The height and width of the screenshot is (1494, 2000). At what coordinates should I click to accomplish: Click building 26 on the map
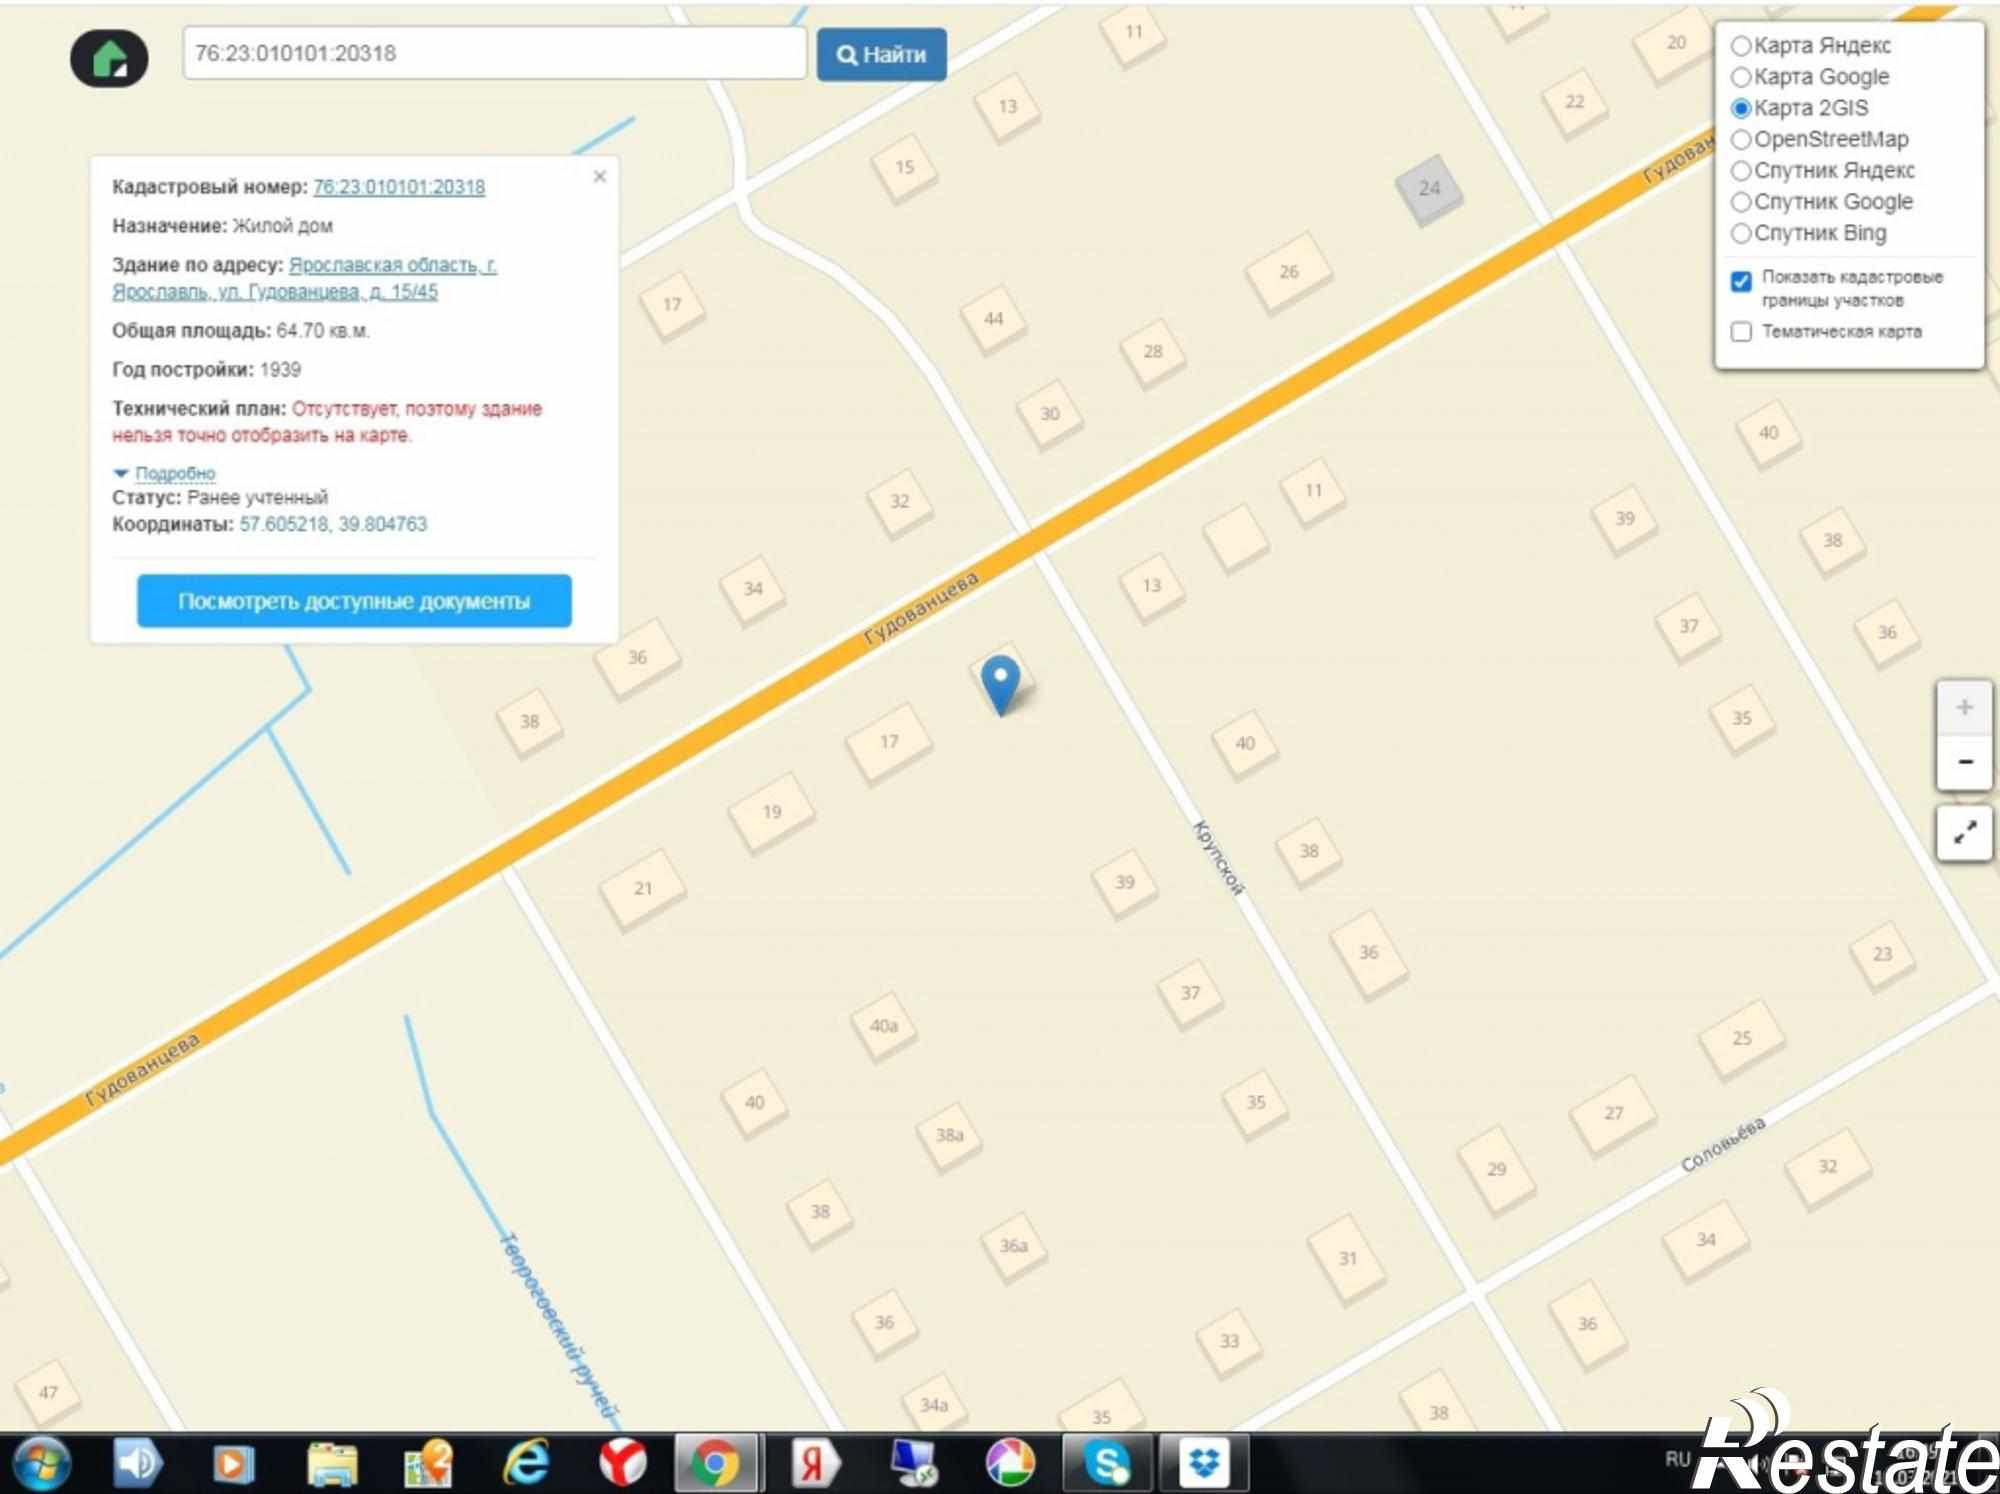click(x=1289, y=271)
